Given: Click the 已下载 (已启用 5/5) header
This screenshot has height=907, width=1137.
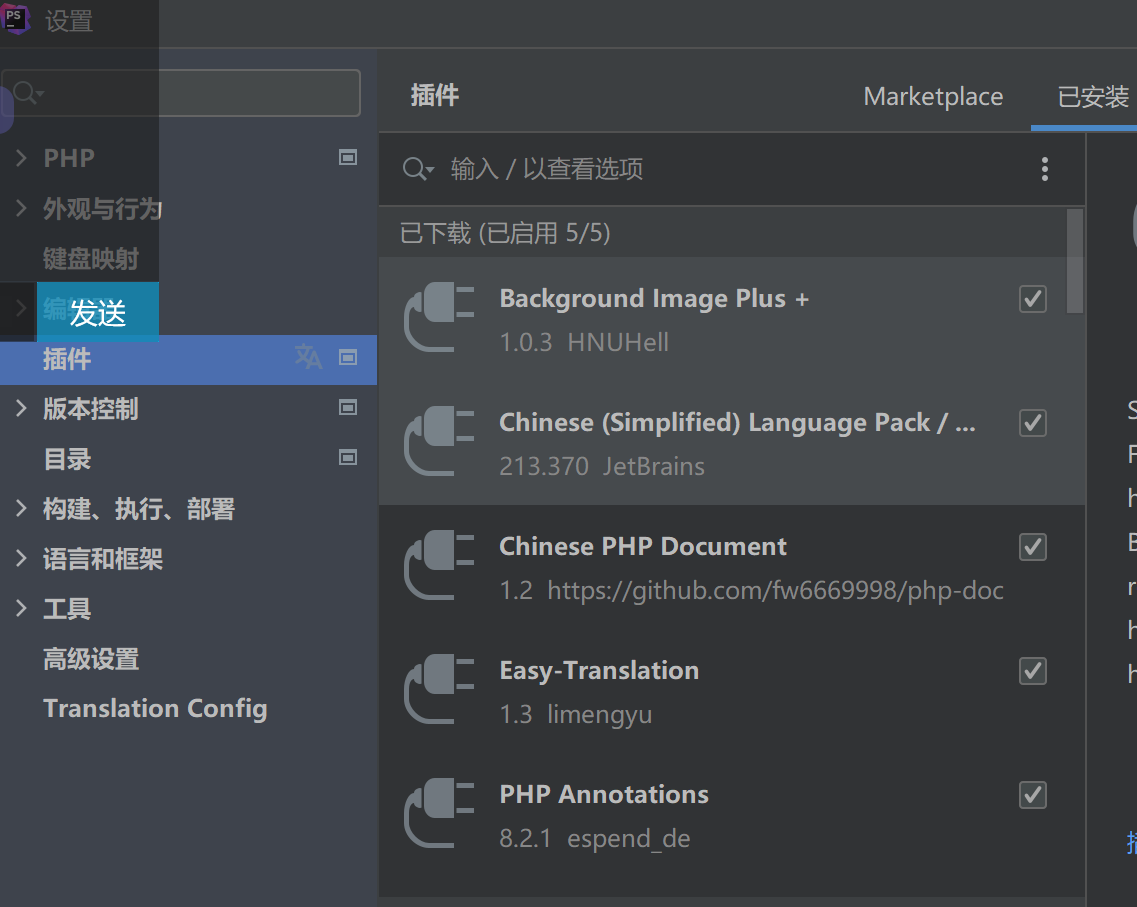Looking at the screenshot, I should tap(505, 233).
